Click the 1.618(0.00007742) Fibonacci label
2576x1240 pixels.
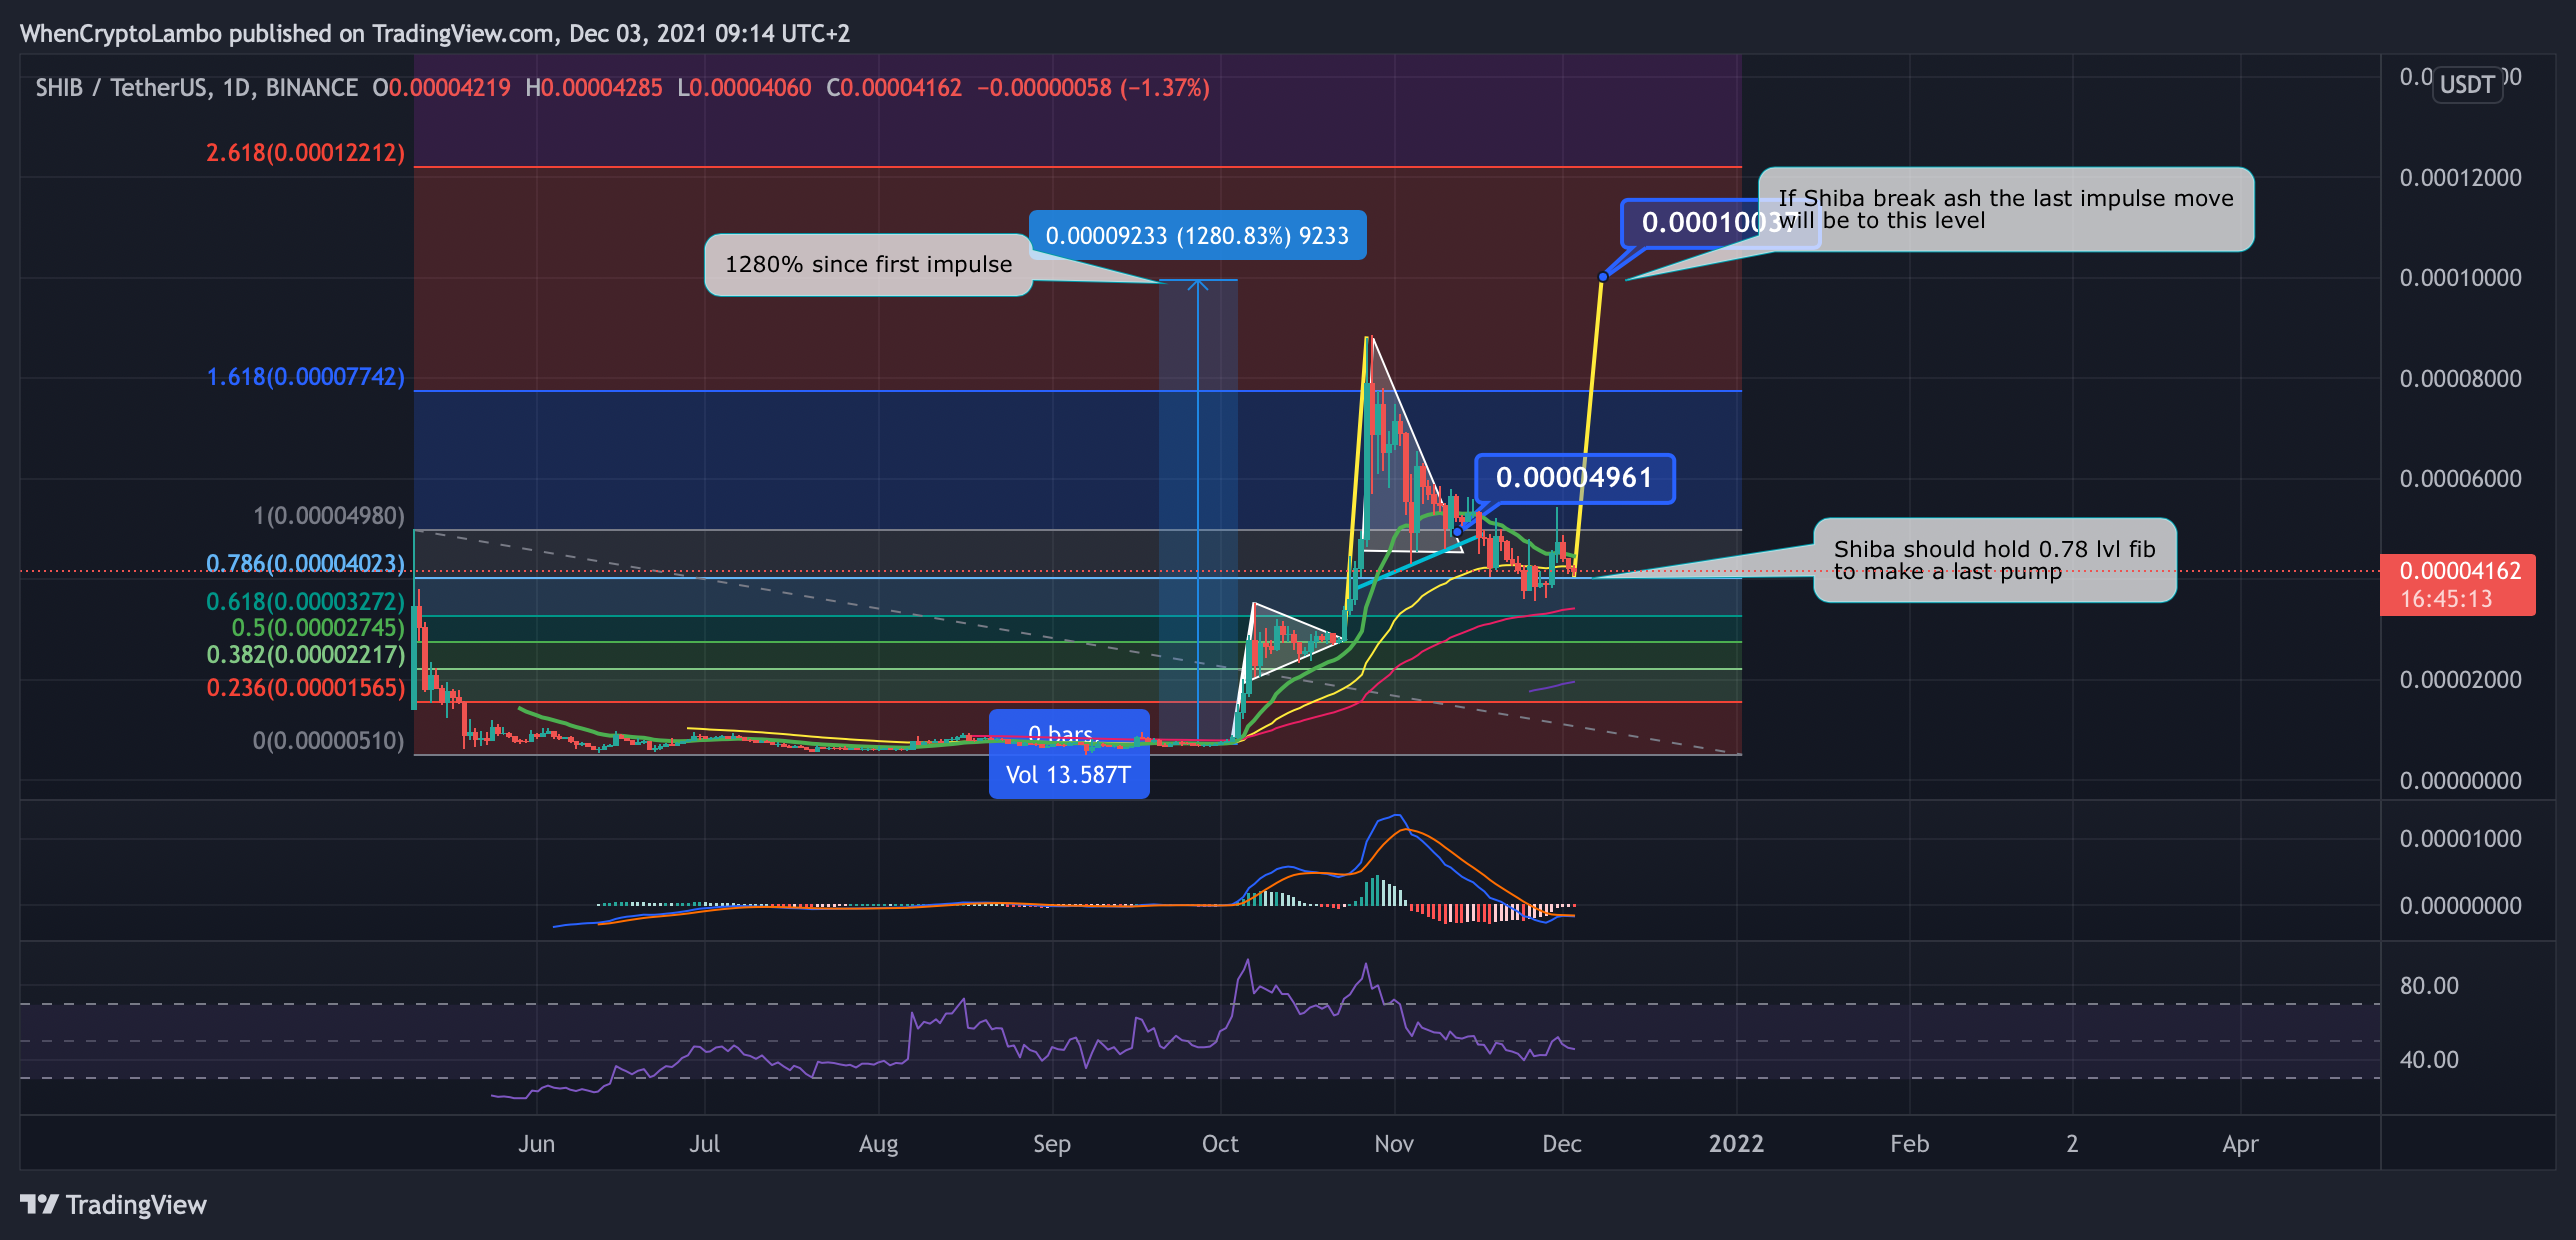305,377
